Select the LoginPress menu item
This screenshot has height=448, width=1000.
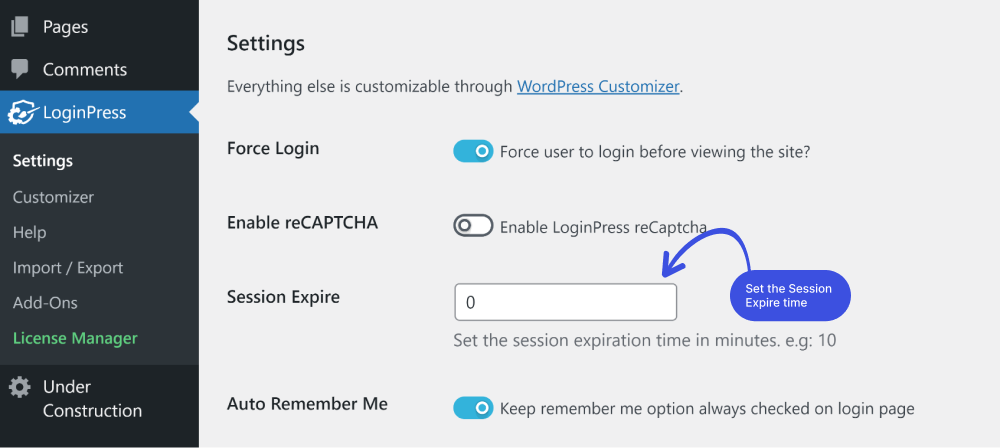[x=99, y=112]
